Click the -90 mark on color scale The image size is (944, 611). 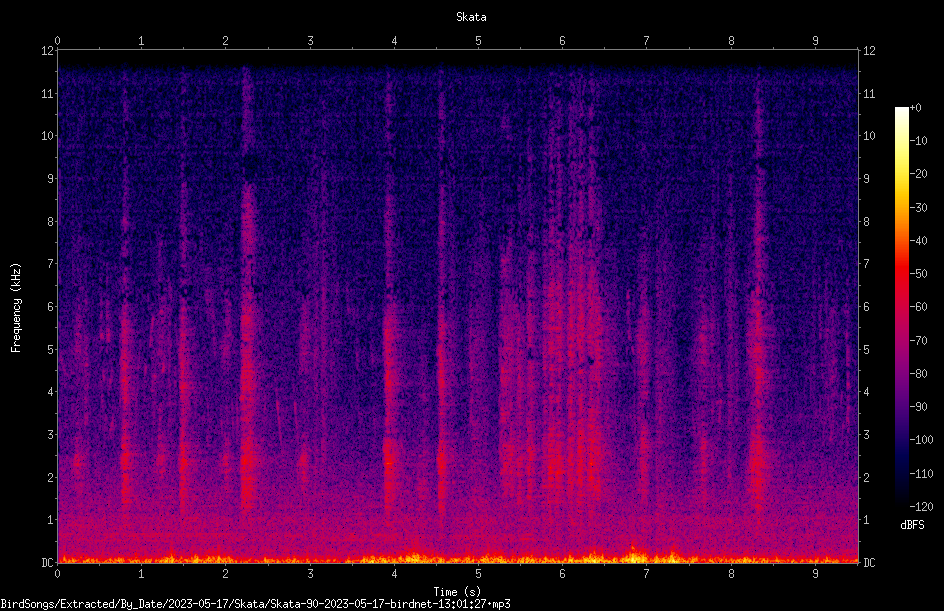click(918, 407)
